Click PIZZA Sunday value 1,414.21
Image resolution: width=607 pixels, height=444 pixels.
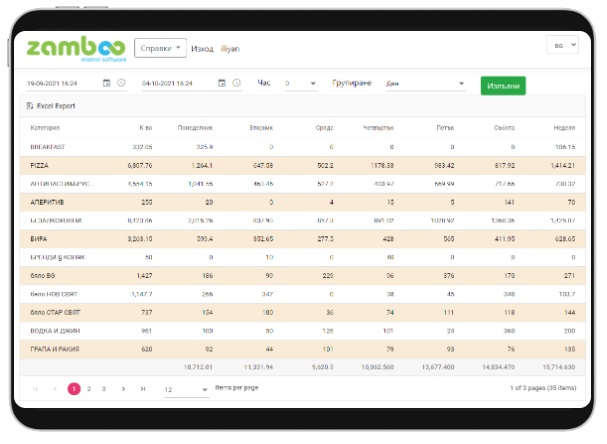562,166
